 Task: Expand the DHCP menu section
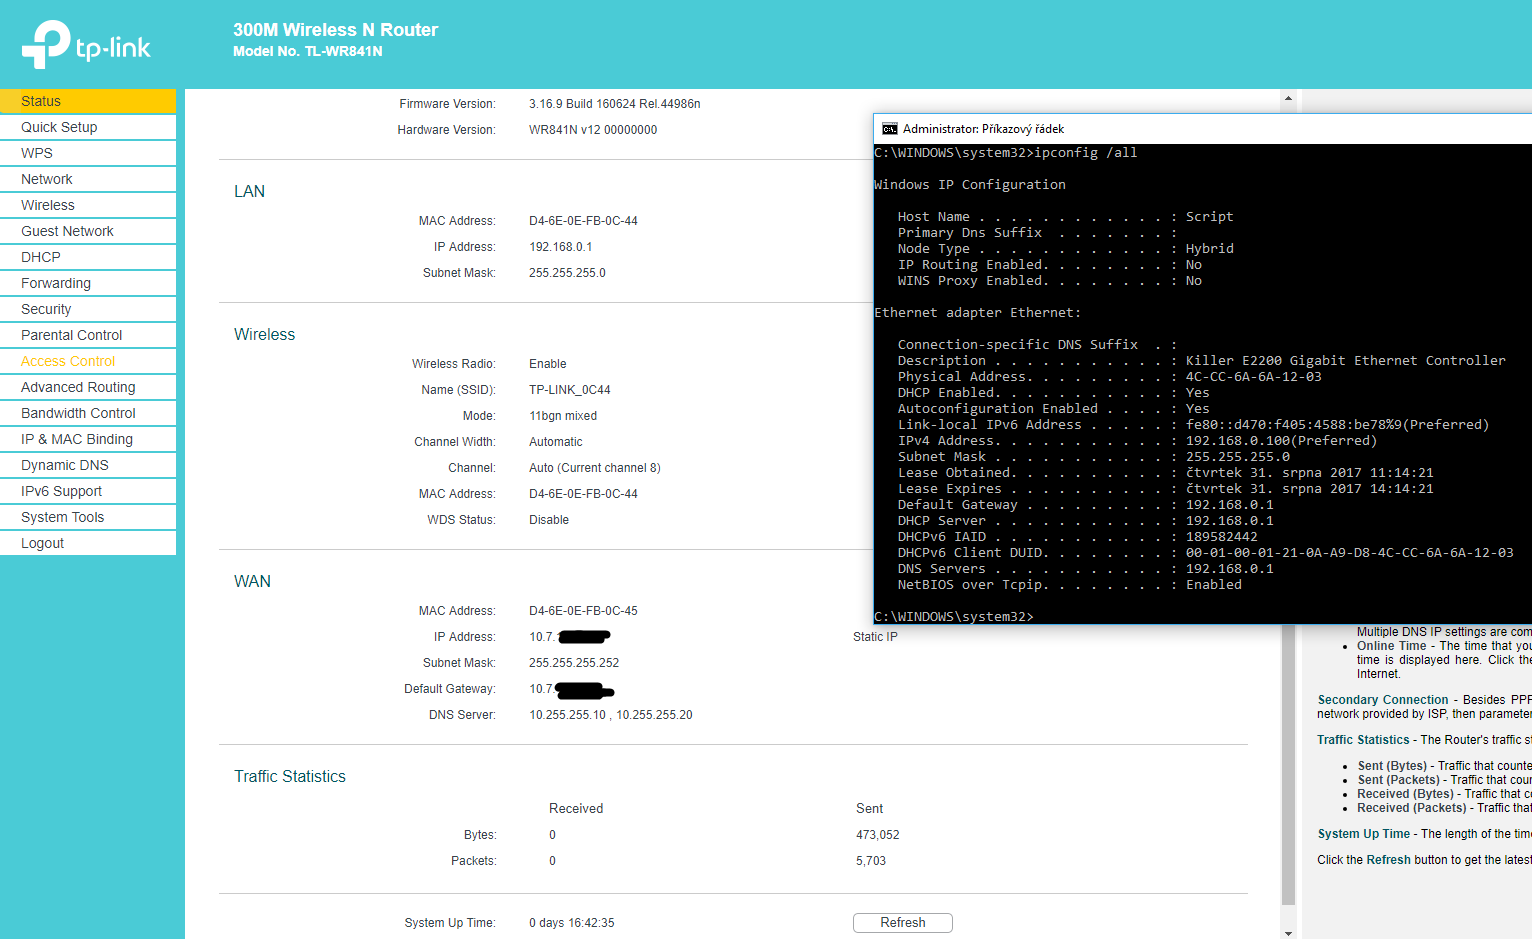[41, 257]
